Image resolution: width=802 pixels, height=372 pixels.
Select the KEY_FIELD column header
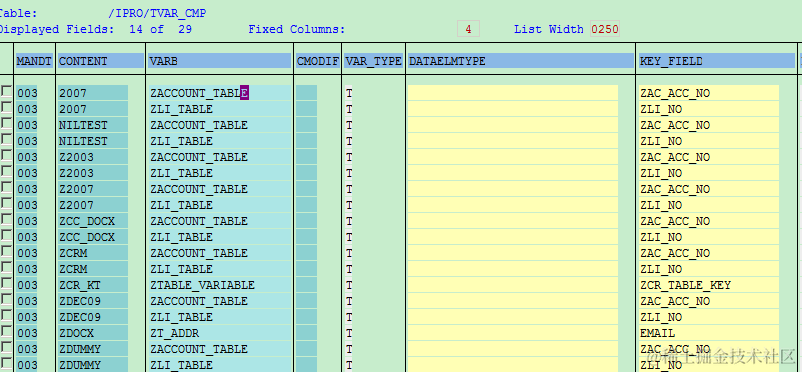717,61
